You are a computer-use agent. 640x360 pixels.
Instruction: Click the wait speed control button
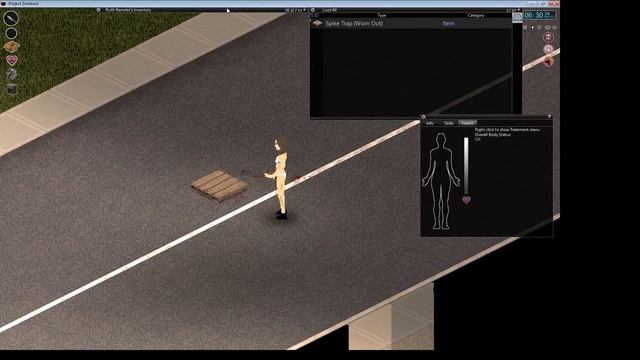tap(554, 27)
